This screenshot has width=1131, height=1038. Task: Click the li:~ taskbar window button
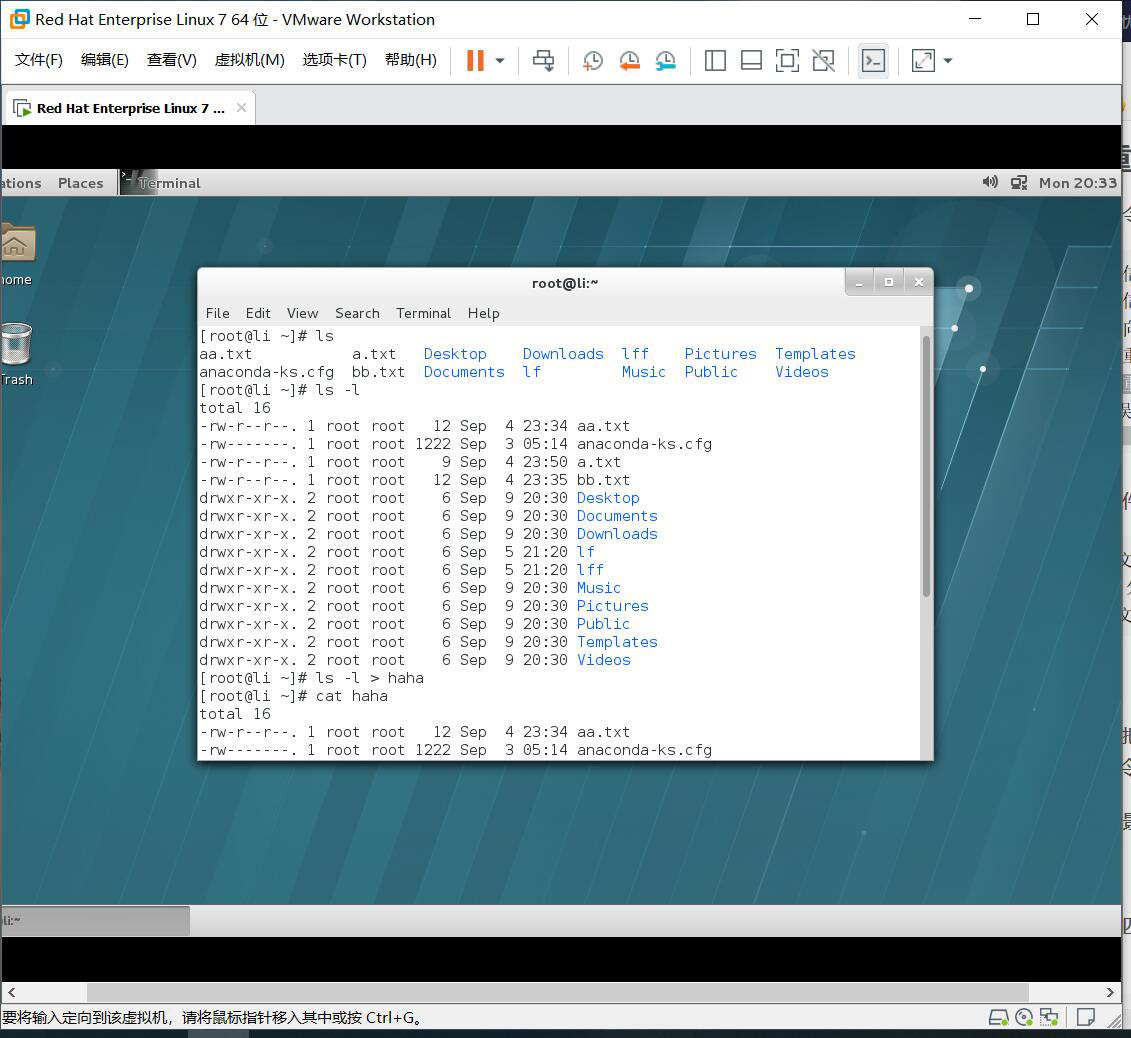(95, 920)
